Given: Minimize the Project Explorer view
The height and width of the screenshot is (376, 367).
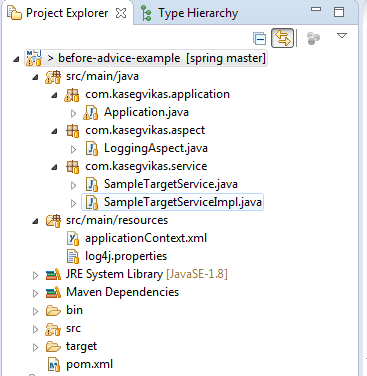Looking at the screenshot, I should coord(316,9).
